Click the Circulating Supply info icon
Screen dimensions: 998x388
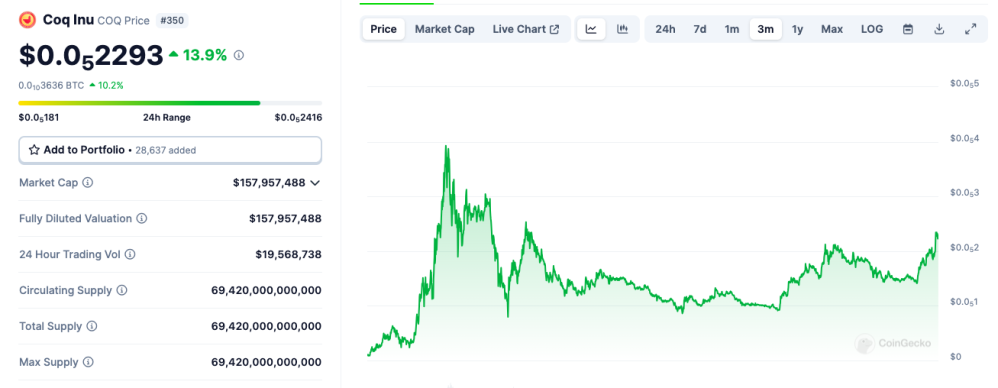click(122, 290)
